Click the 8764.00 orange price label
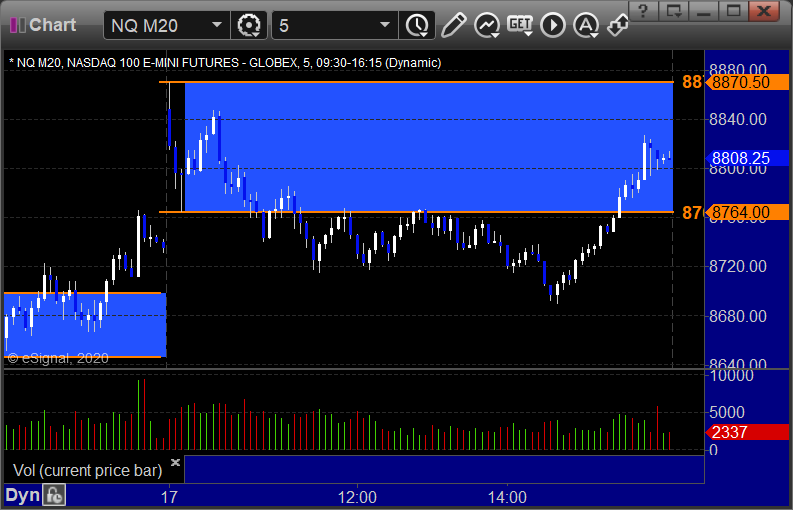 click(747, 212)
